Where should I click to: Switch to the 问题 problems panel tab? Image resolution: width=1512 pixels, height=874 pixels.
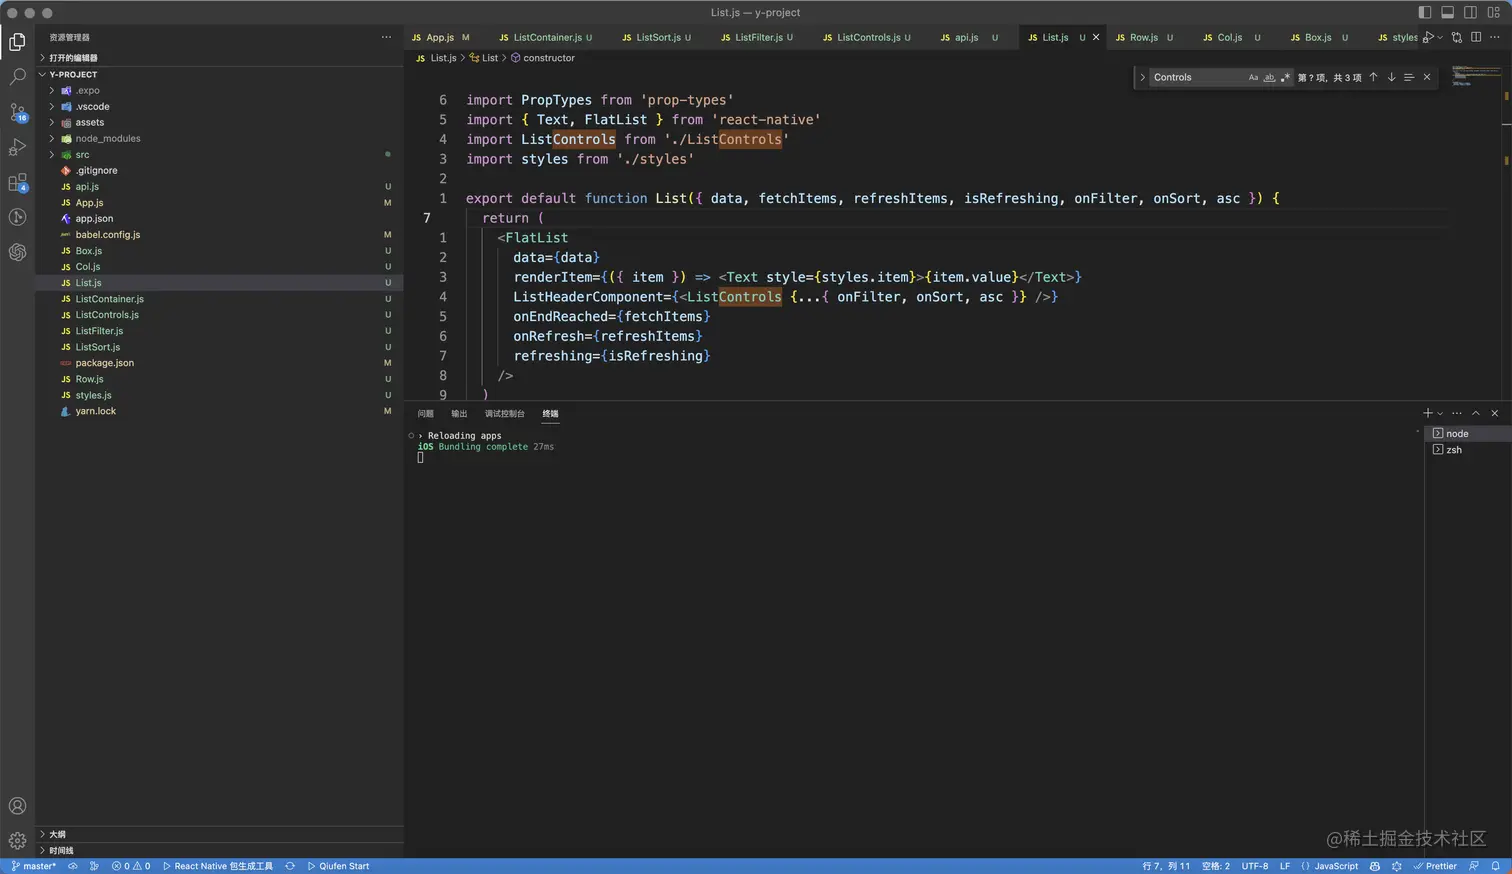pos(426,413)
